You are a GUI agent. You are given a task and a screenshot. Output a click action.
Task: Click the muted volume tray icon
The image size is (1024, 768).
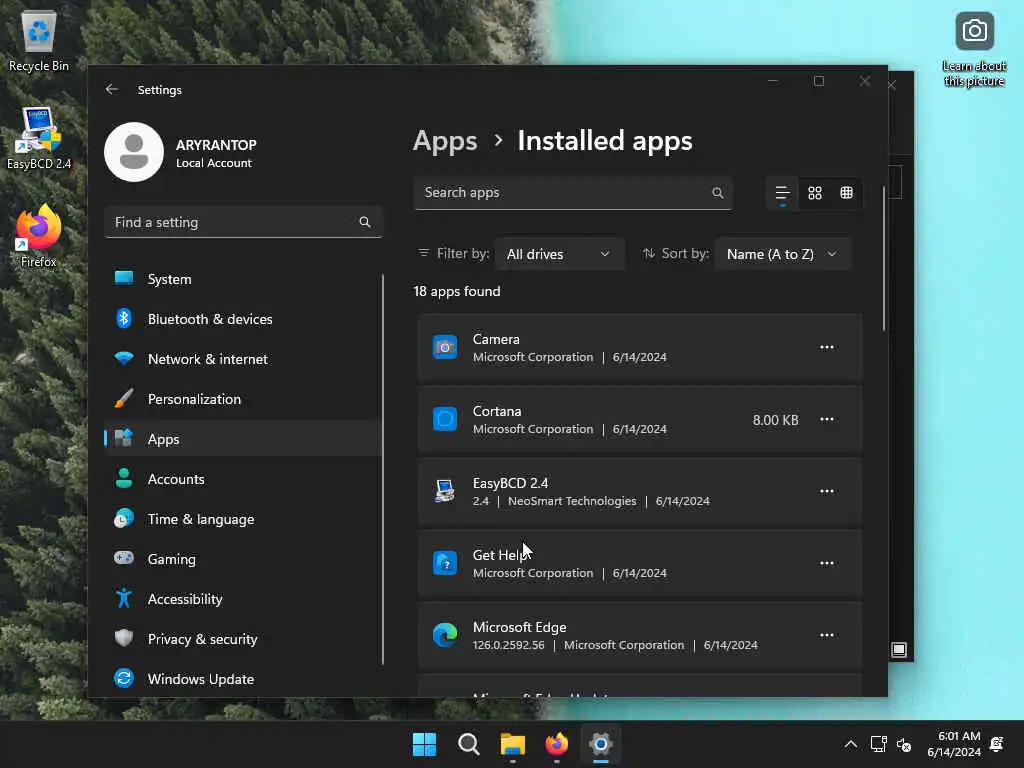coord(904,744)
